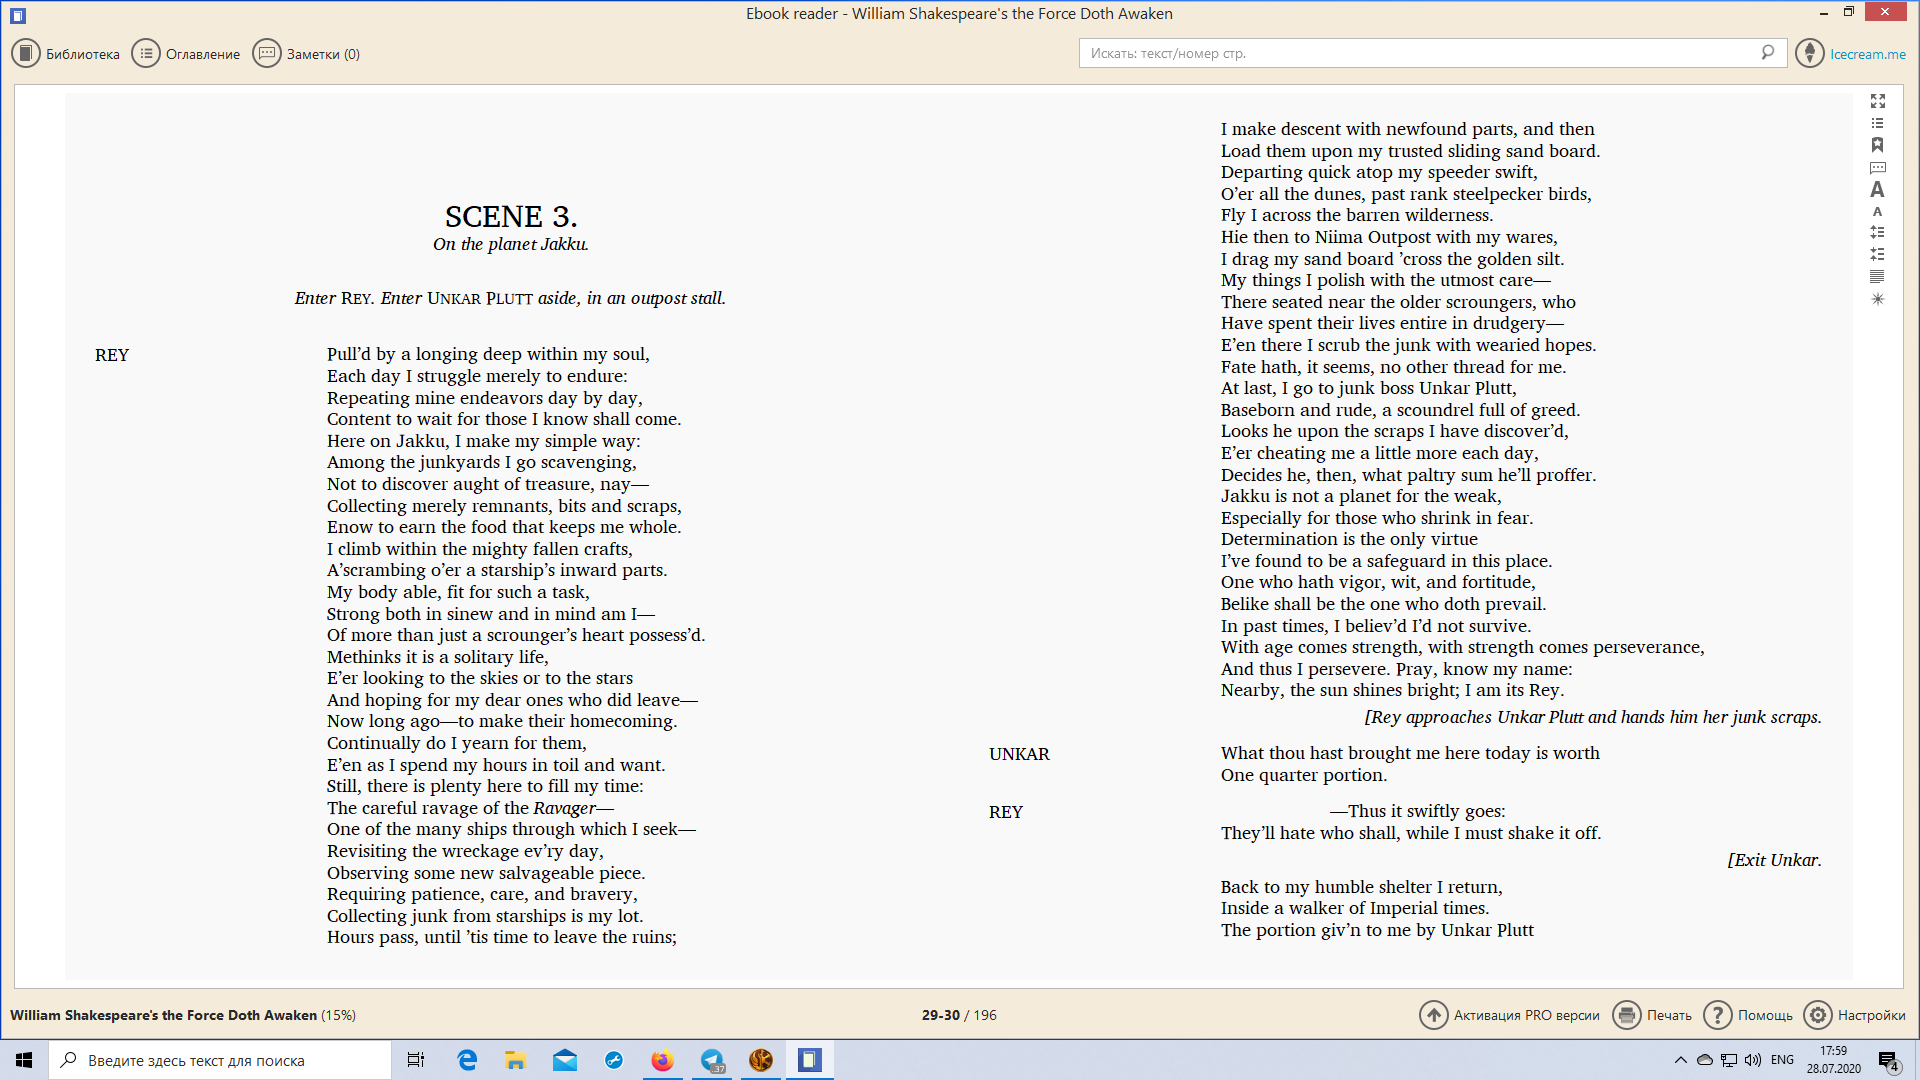Screen dimensions: 1920x1080
Task: Click line 'Determination is the only virtue'
Action: click(x=1349, y=539)
